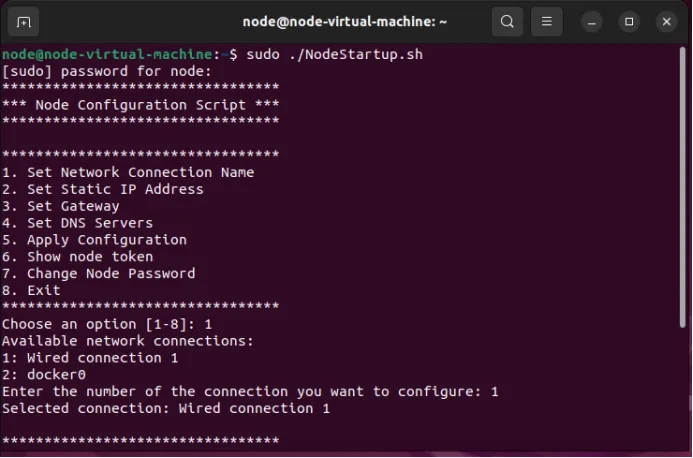The height and width of the screenshot is (458, 693).
Task: Click the 'Choose an option [1-8]' prompt
Action: (x=98, y=324)
